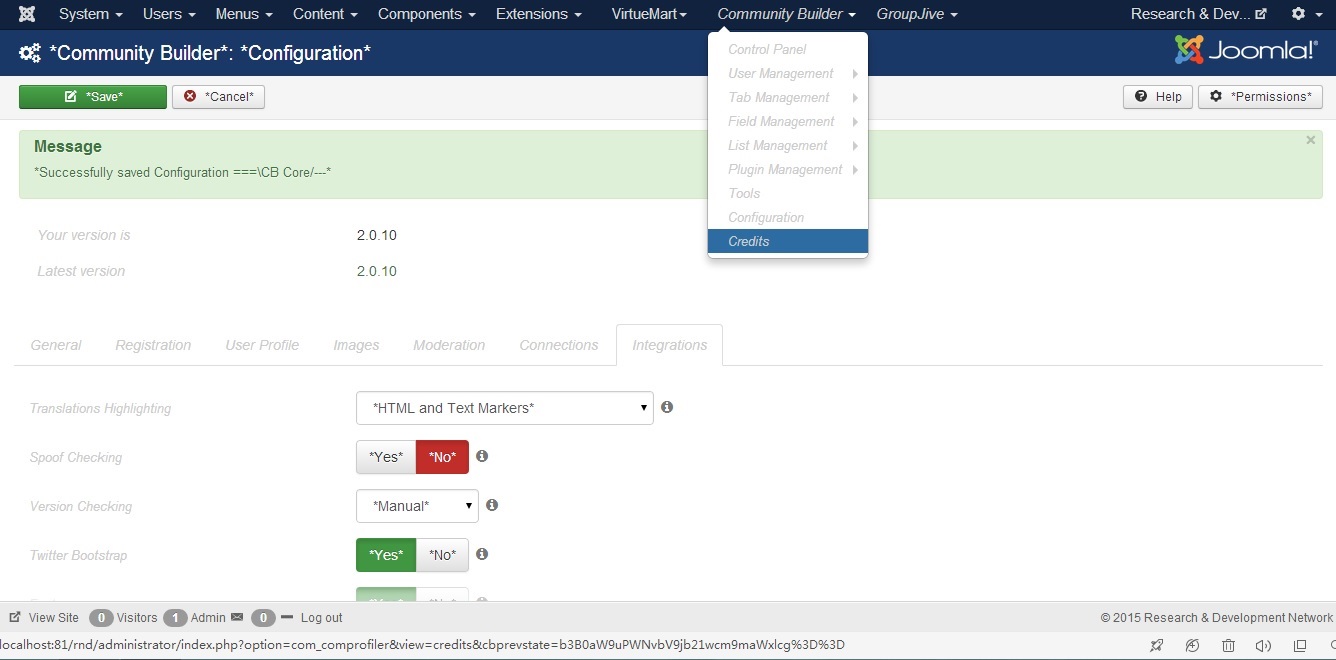The height and width of the screenshot is (660, 1336).
Task: Set Twitter Bootstrap to No
Action: [442, 555]
